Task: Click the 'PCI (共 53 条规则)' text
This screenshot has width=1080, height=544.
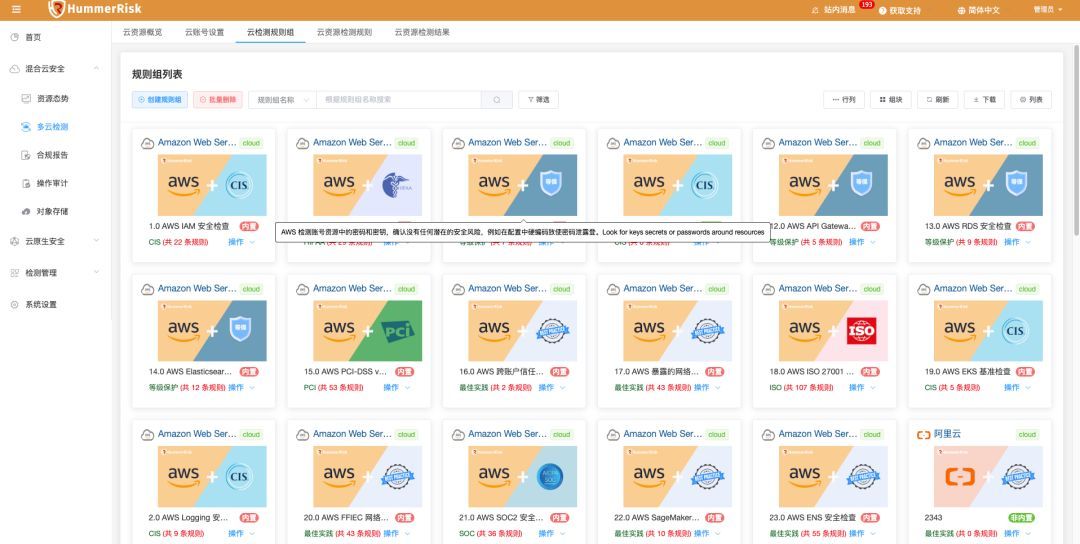Action: pos(333,388)
